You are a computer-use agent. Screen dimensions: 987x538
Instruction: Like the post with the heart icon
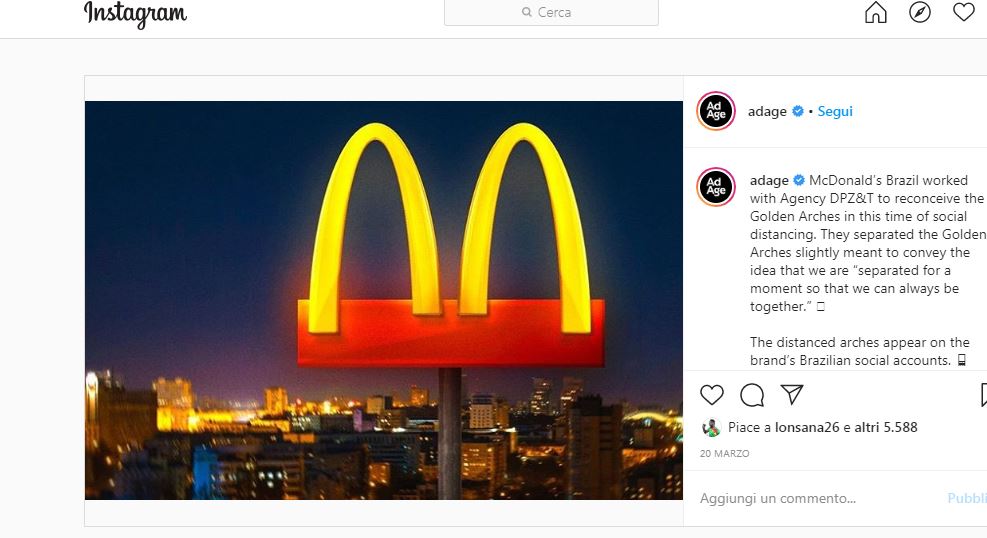(x=712, y=395)
